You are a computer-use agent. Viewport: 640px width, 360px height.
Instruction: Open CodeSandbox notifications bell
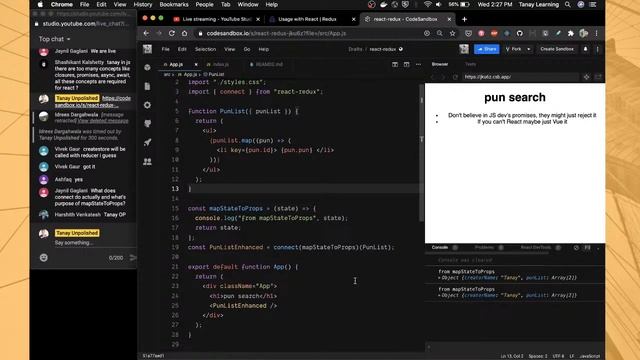click(x=585, y=49)
